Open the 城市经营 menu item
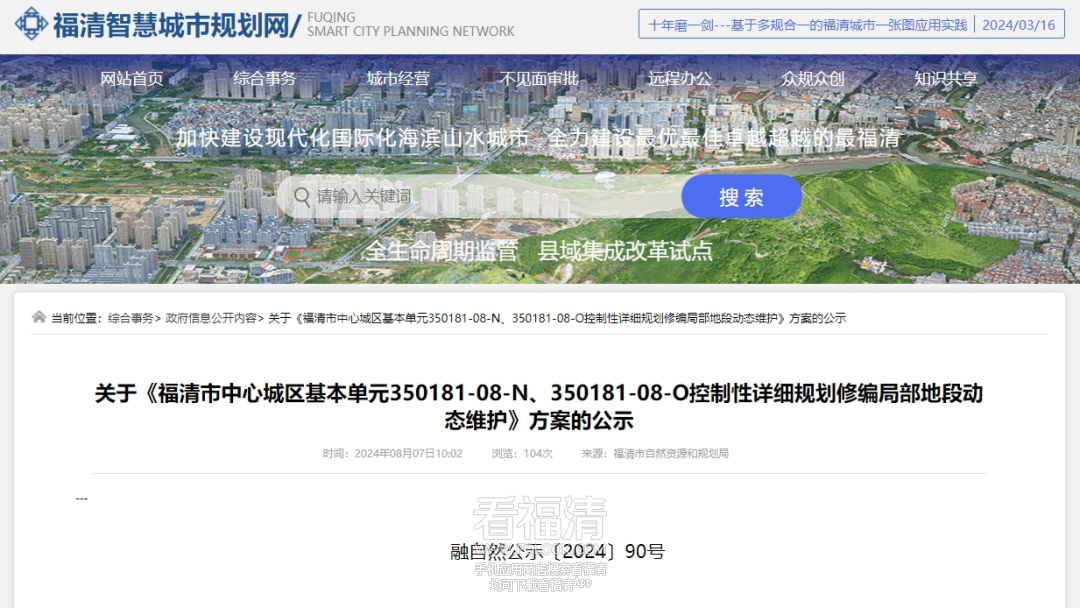This screenshot has width=1080, height=608. click(x=398, y=78)
